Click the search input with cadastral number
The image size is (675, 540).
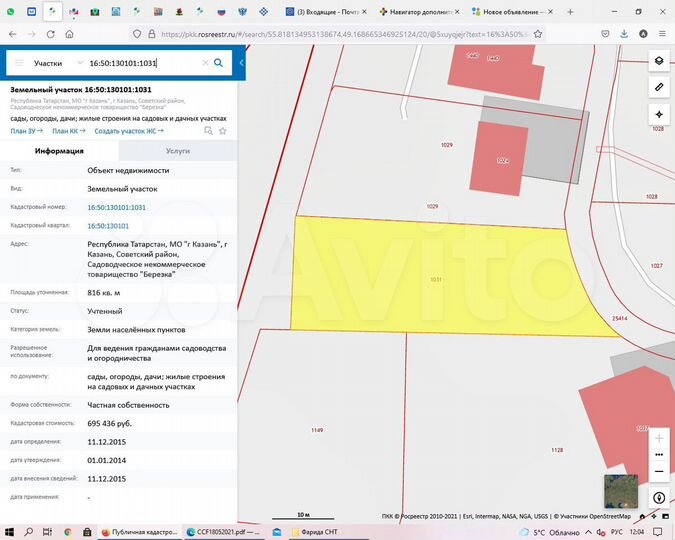pos(142,63)
